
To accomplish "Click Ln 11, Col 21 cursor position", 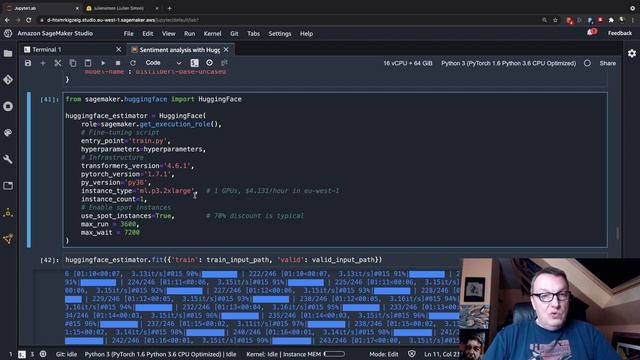I will click(442, 354).
